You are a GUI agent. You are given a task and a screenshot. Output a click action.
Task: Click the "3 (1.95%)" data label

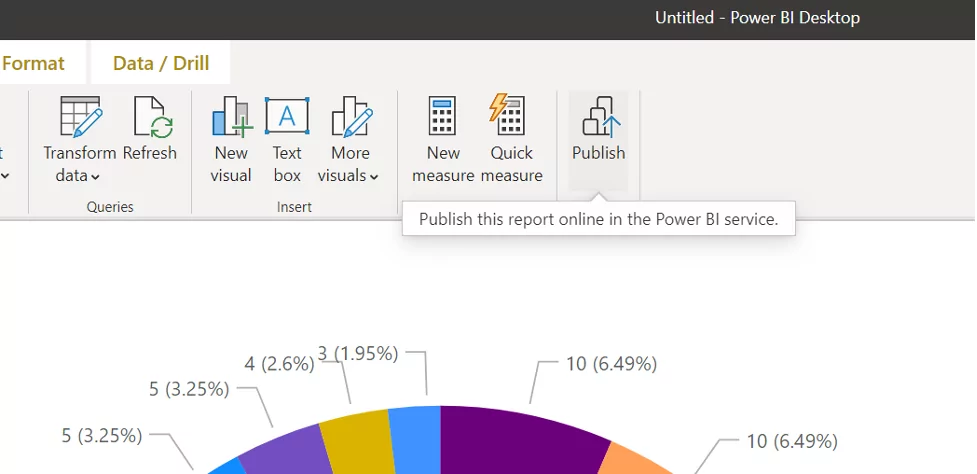pyautogui.click(x=358, y=354)
